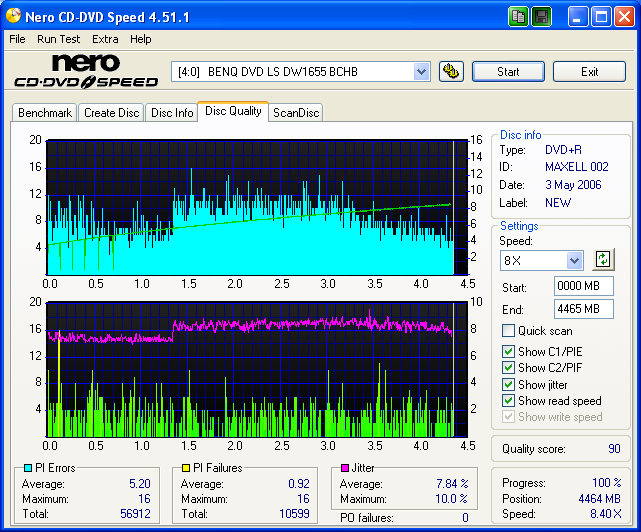Switch to the Benchmark tab
The height and width of the screenshot is (532, 641).
[x=45, y=113]
